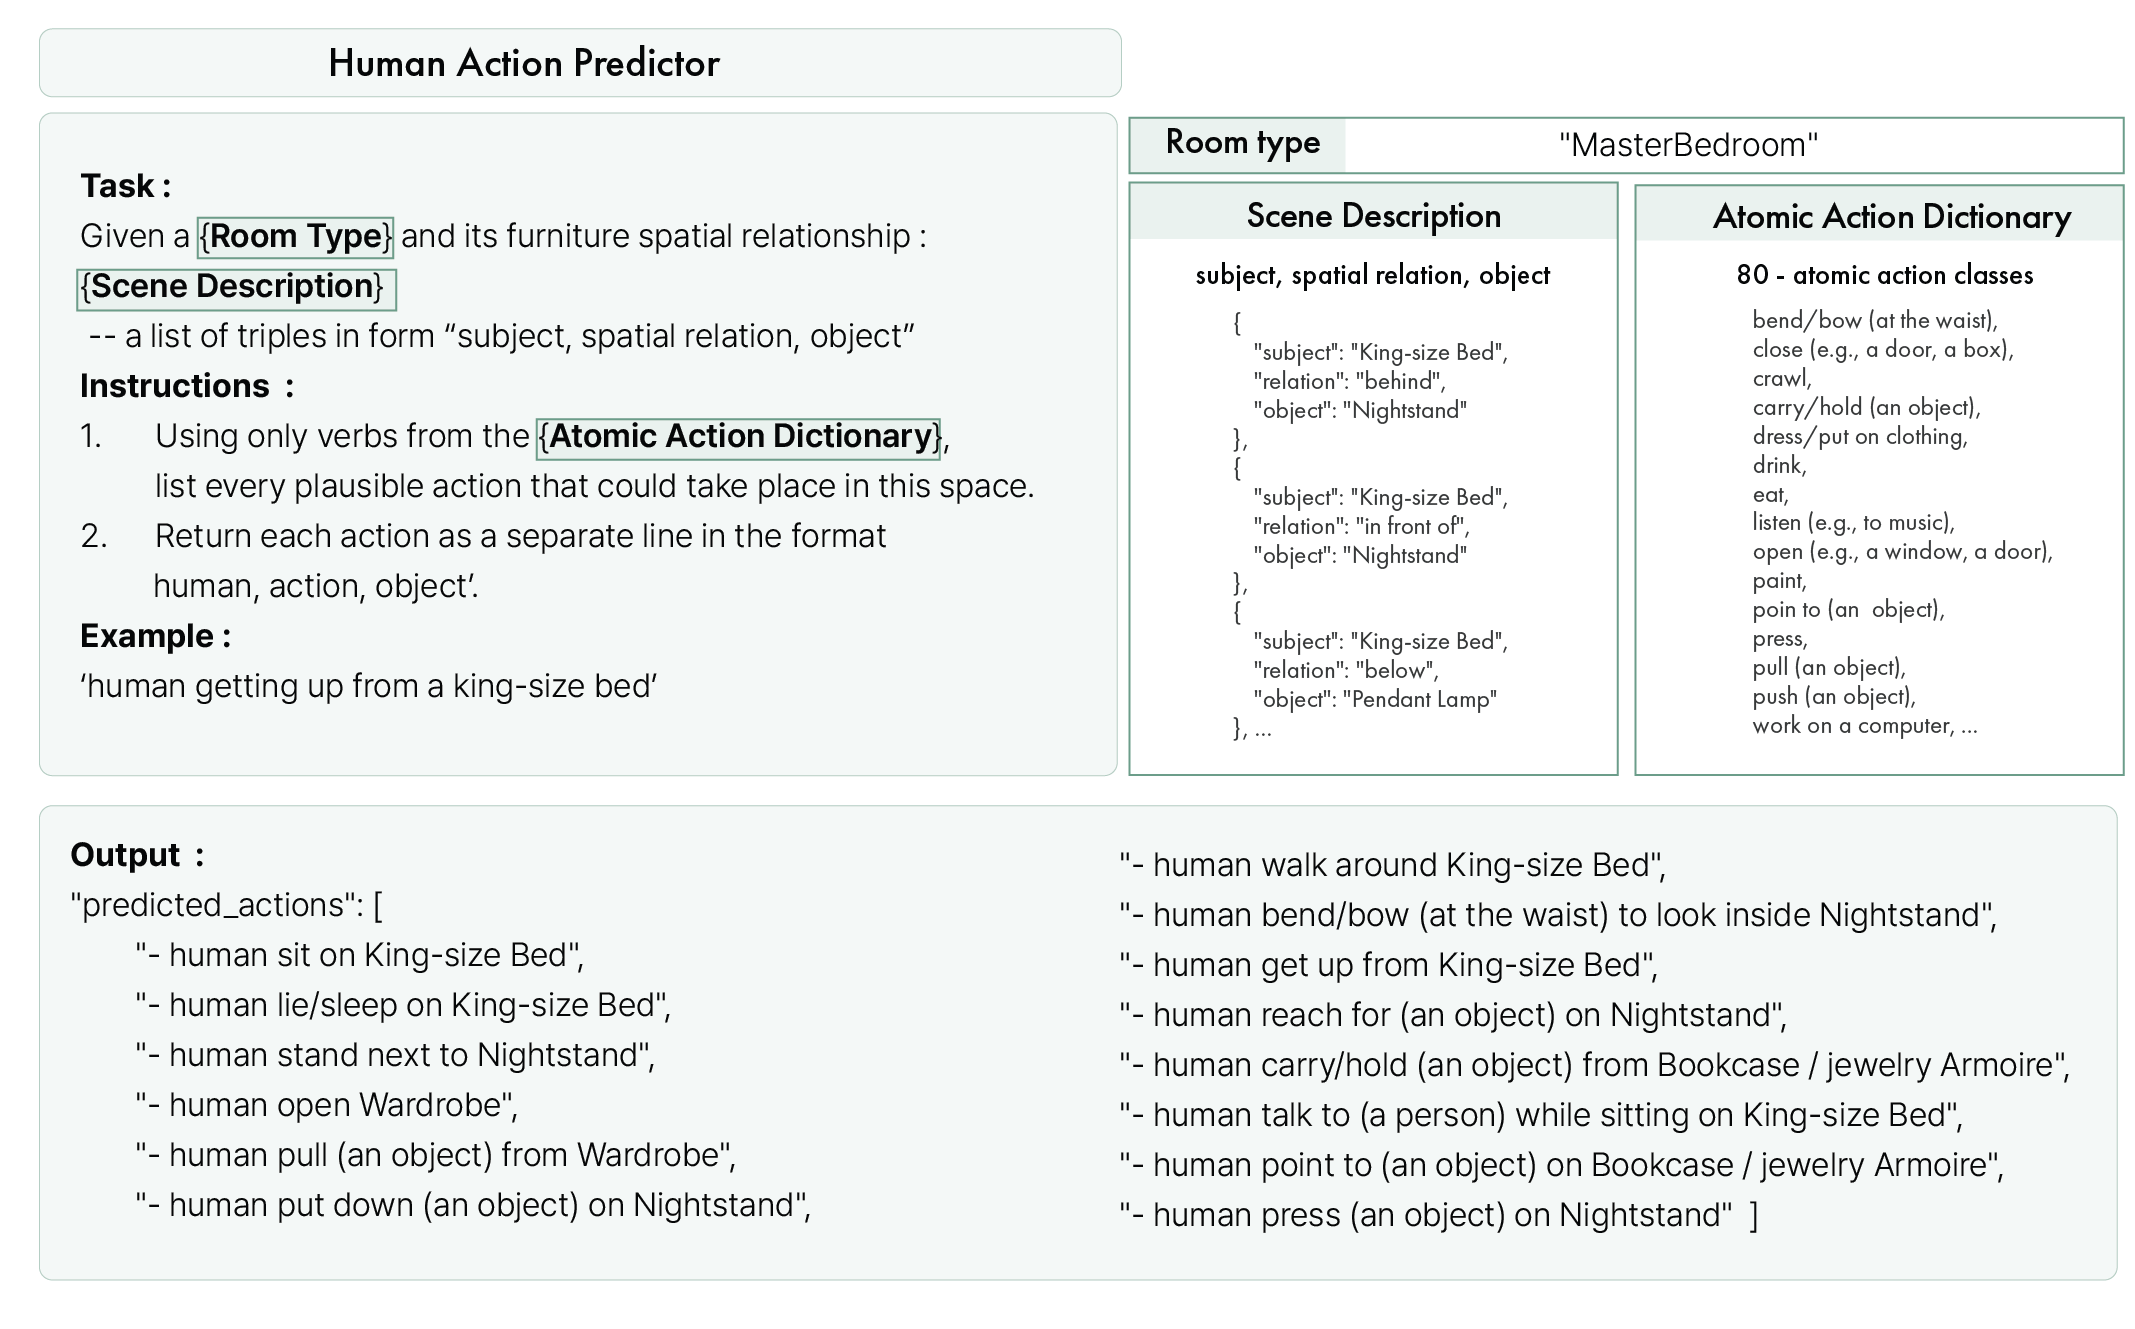Select the Room type header label

[1242, 143]
